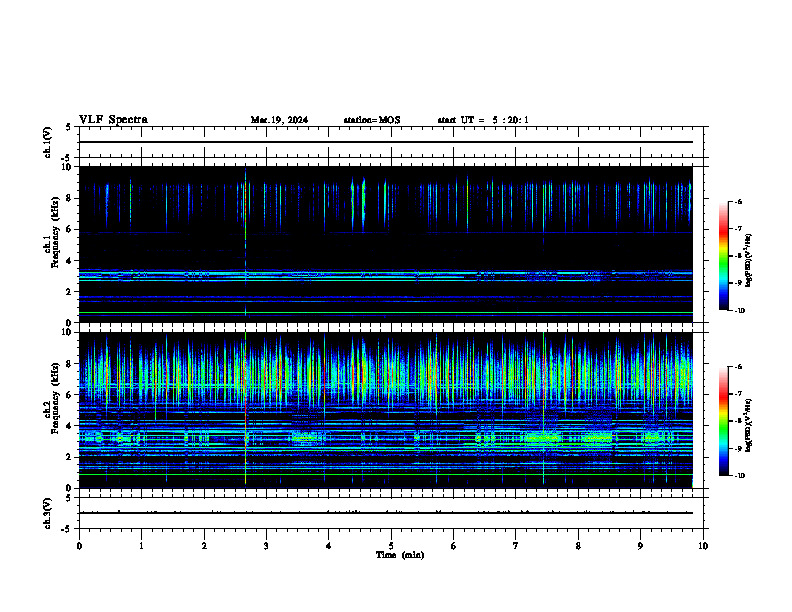Screen dimensions: 792x612
Task: Click tick label "4" on the Time axis
Action: (328, 546)
